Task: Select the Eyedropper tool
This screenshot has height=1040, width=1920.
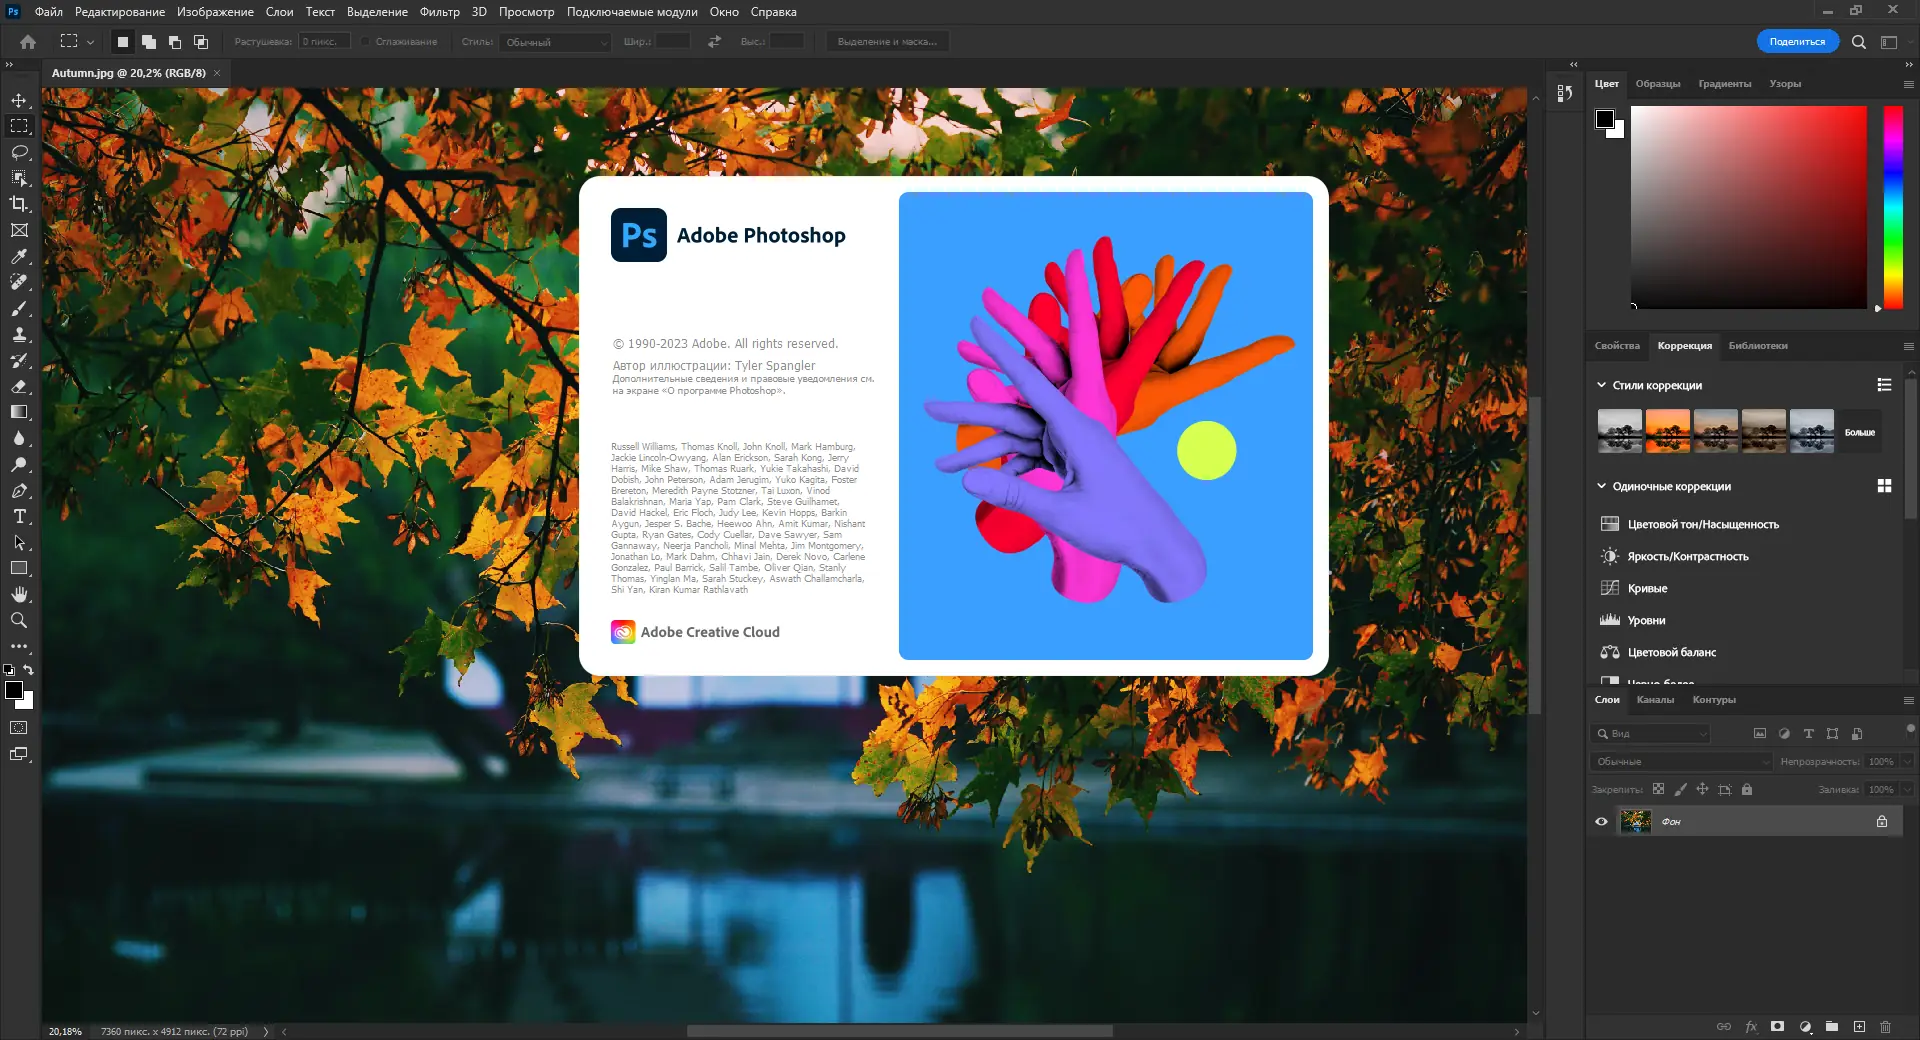Action: point(19,256)
